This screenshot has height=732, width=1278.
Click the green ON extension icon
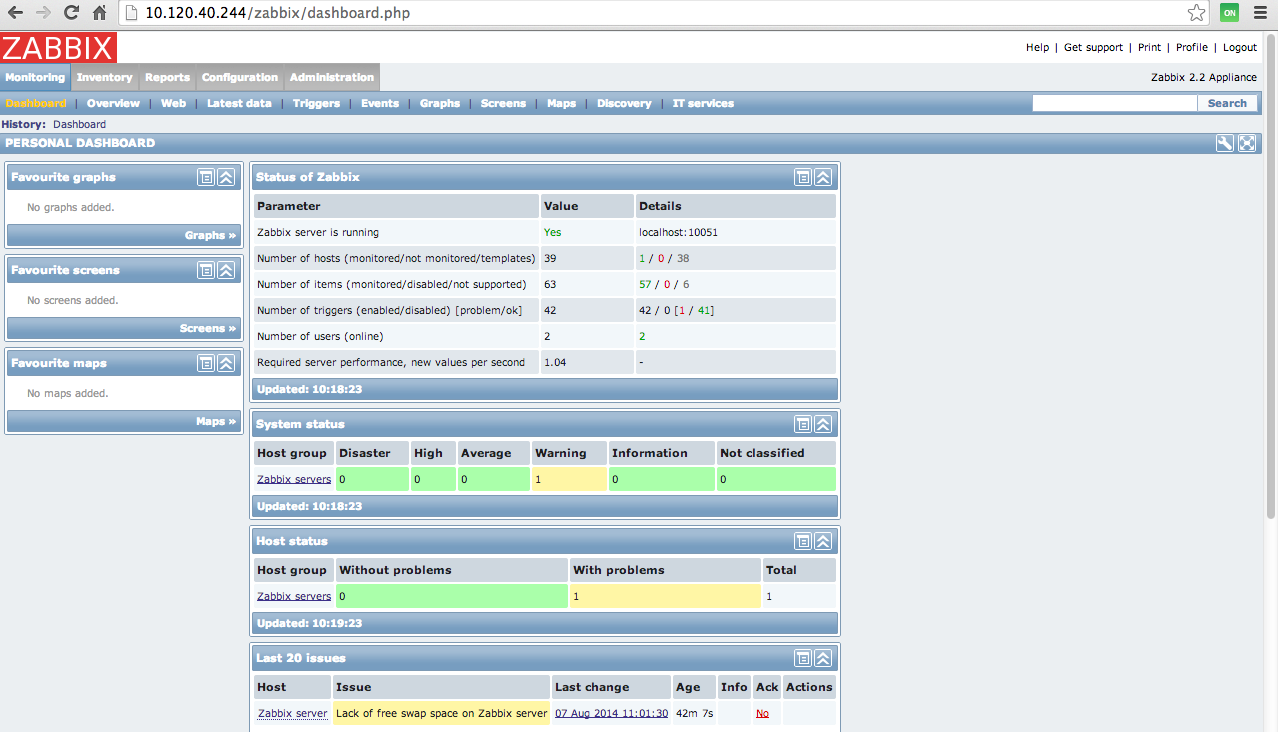coord(1229,13)
